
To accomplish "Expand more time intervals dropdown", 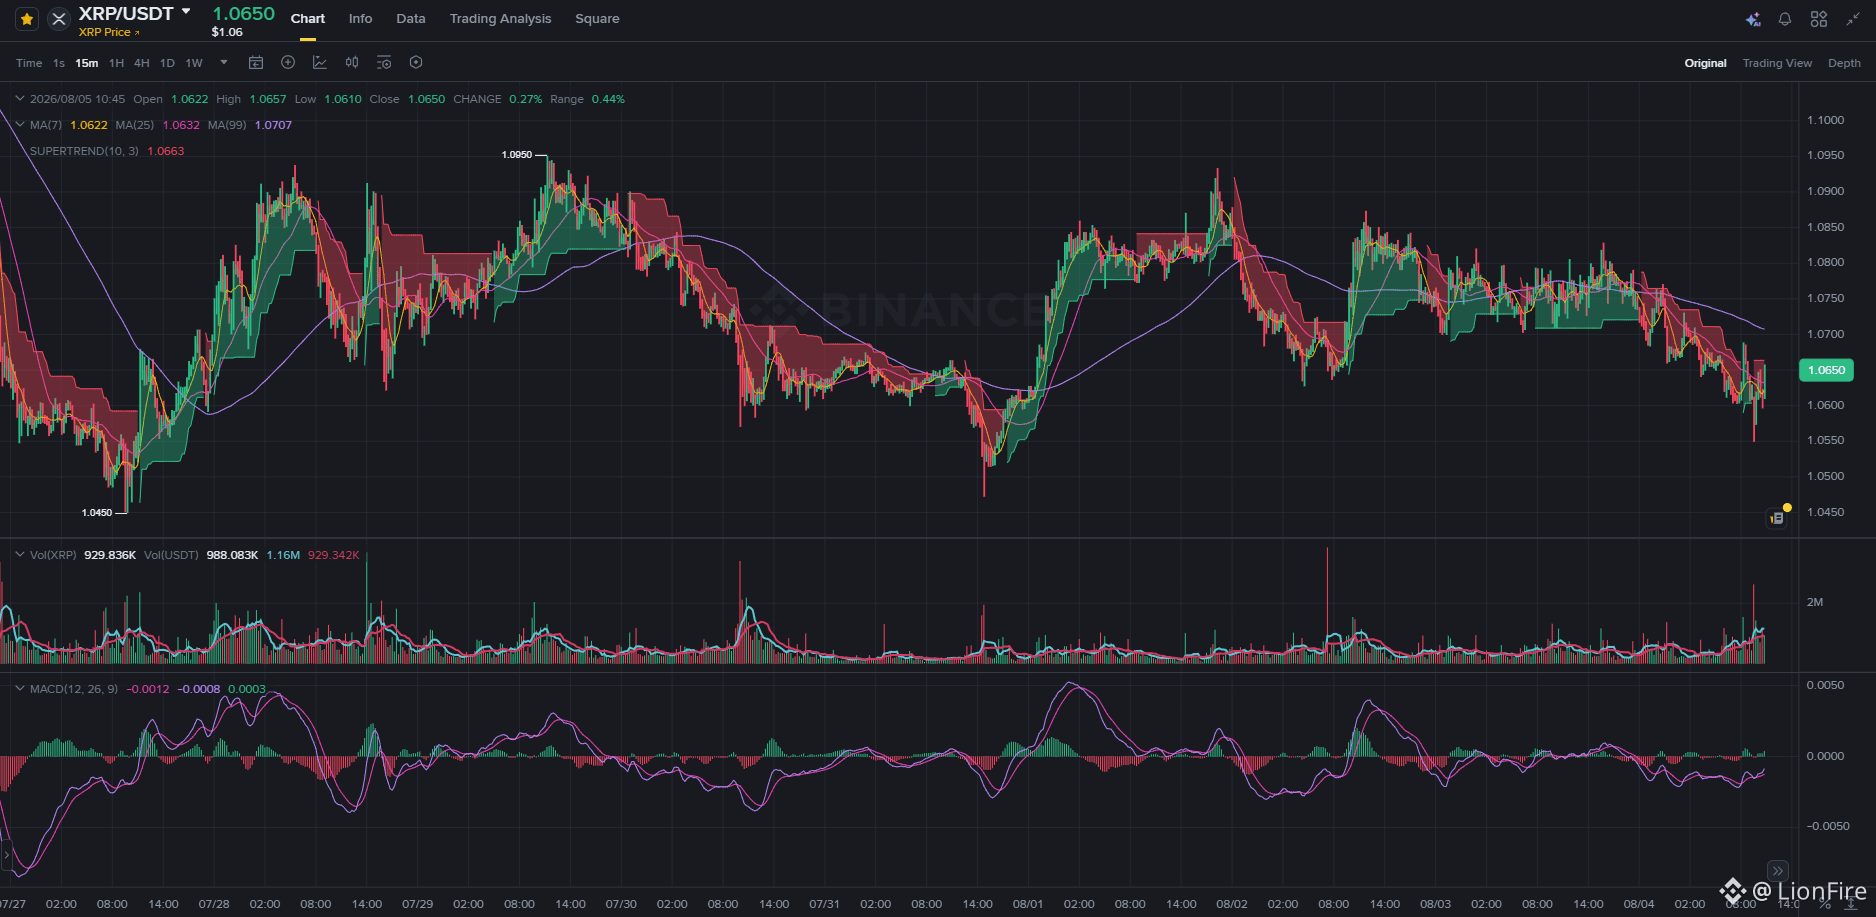I will tap(224, 62).
